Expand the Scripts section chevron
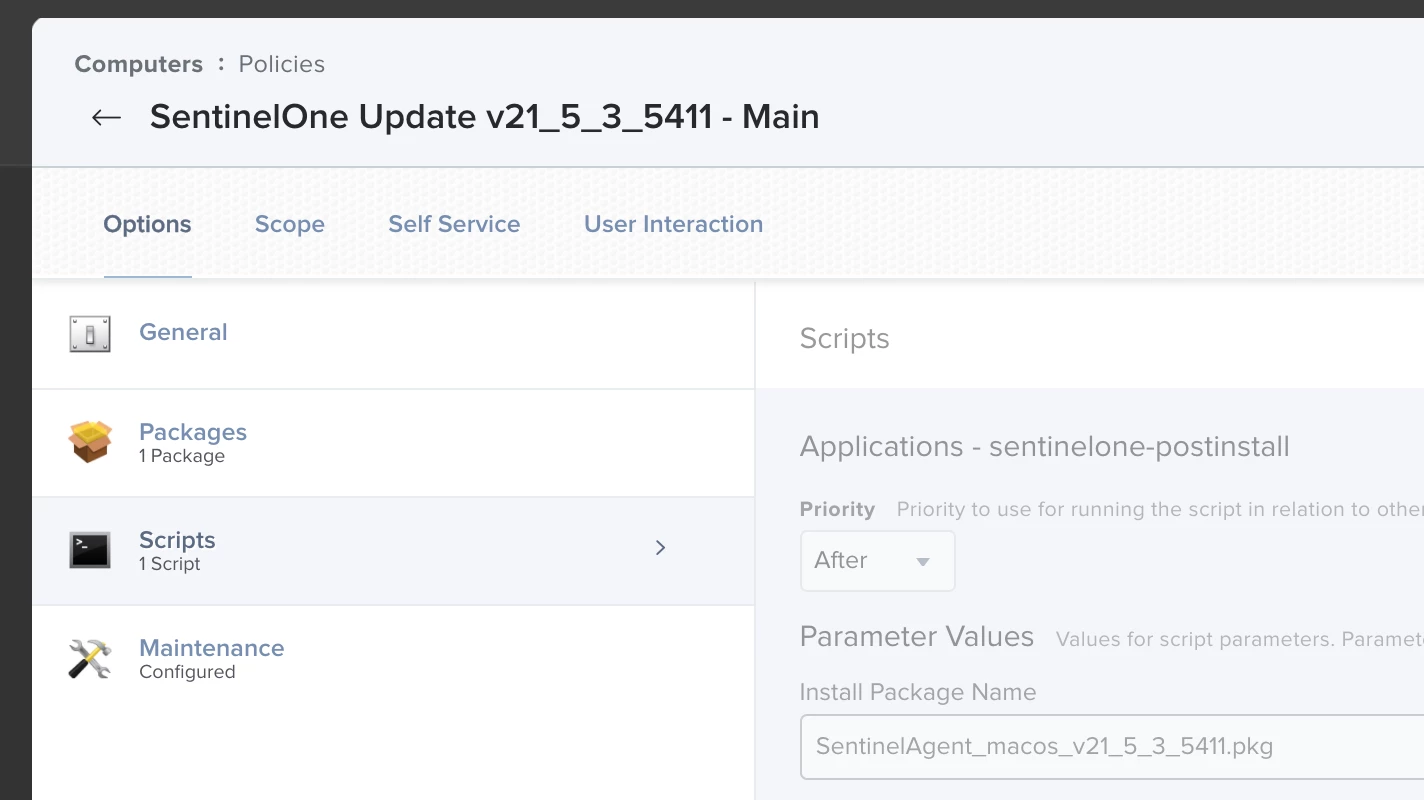 660,548
